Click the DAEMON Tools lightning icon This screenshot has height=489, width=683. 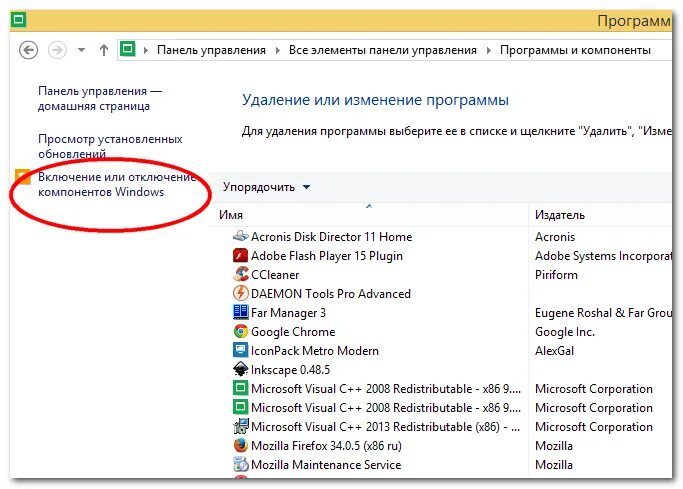point(240,293)
